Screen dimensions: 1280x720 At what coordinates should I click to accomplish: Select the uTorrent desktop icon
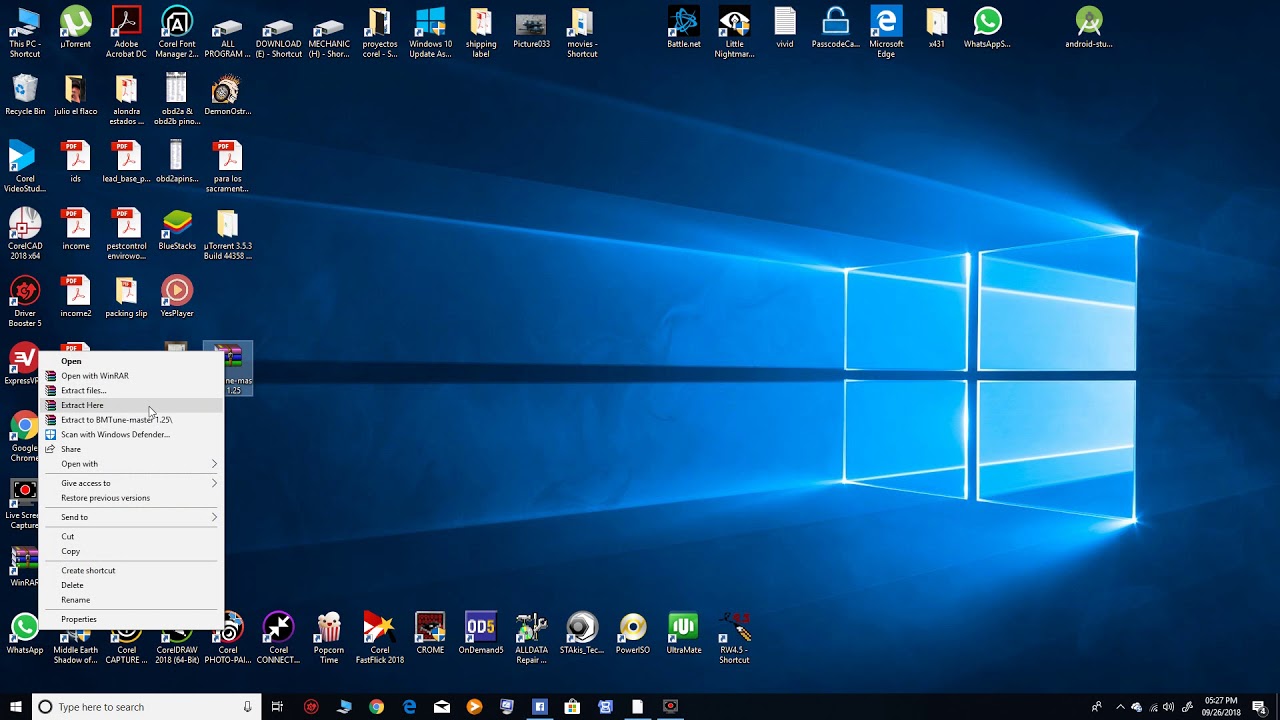pos(75,29)
